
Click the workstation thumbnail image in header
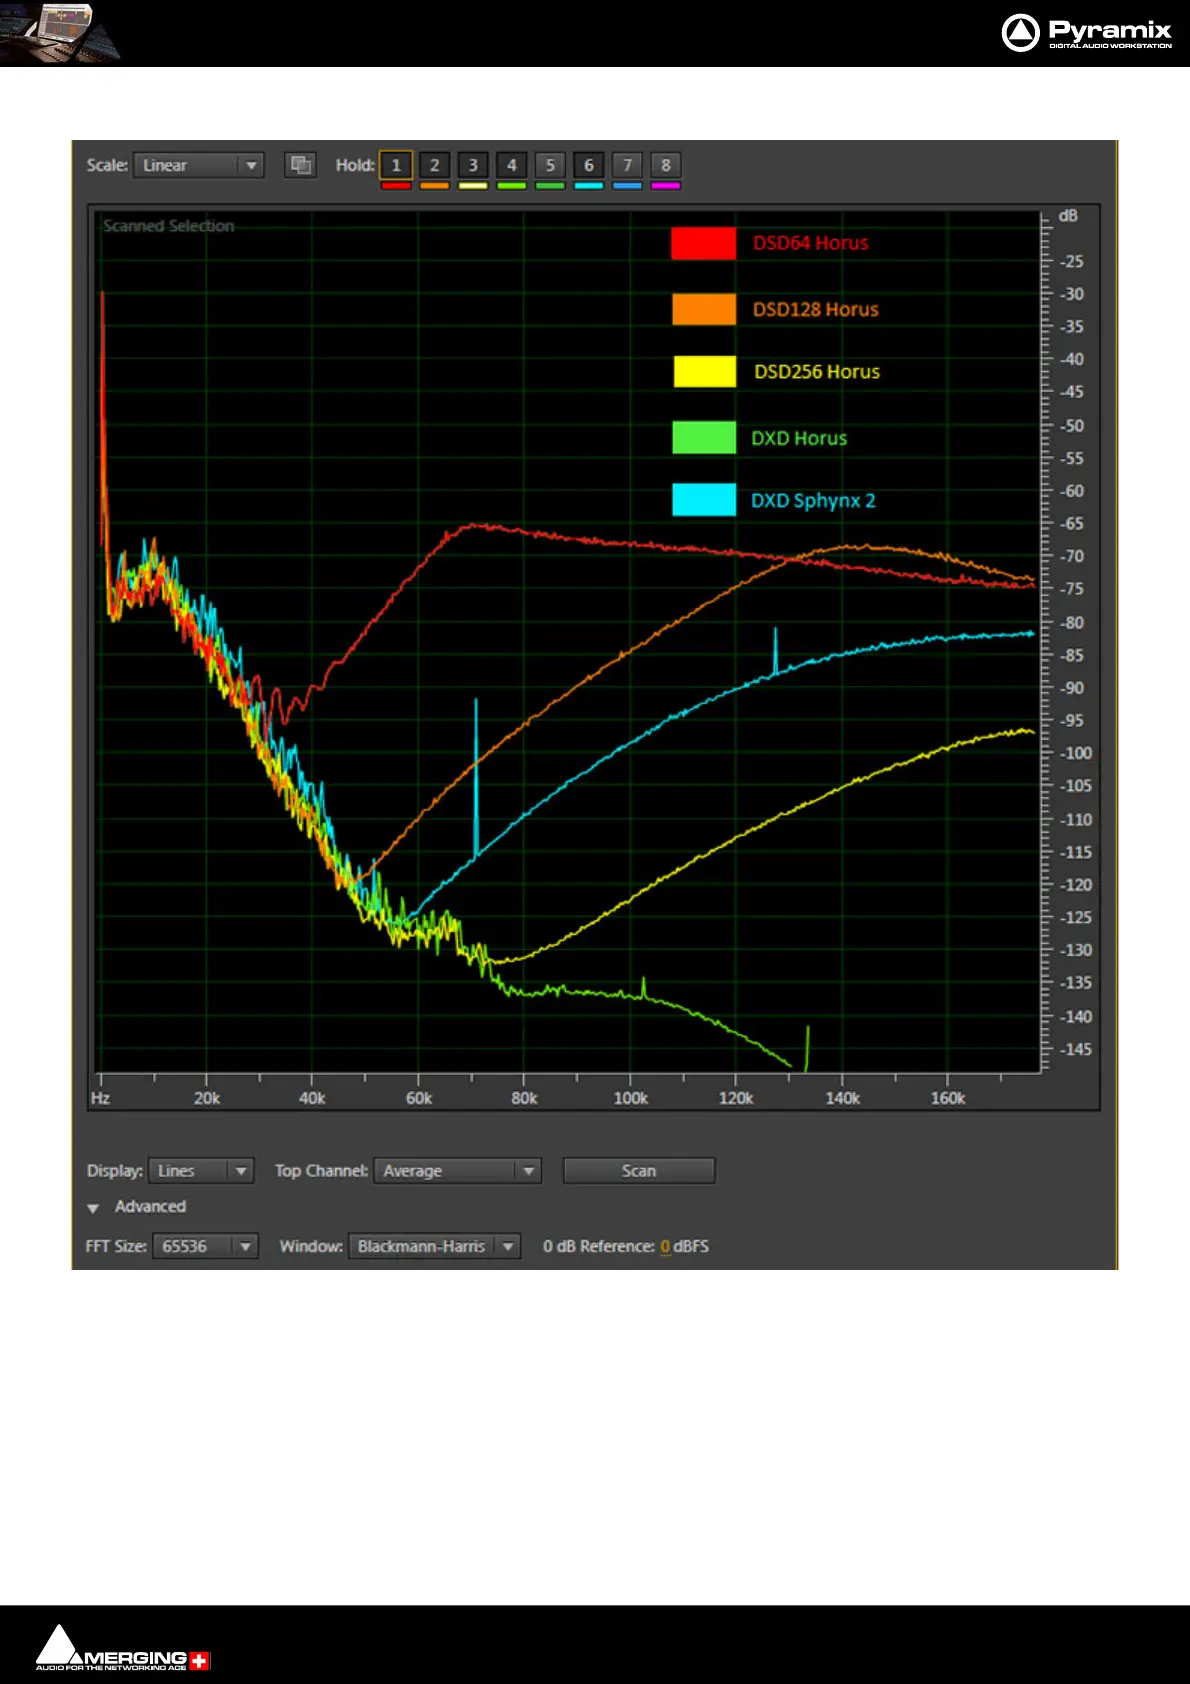(60, 33)
